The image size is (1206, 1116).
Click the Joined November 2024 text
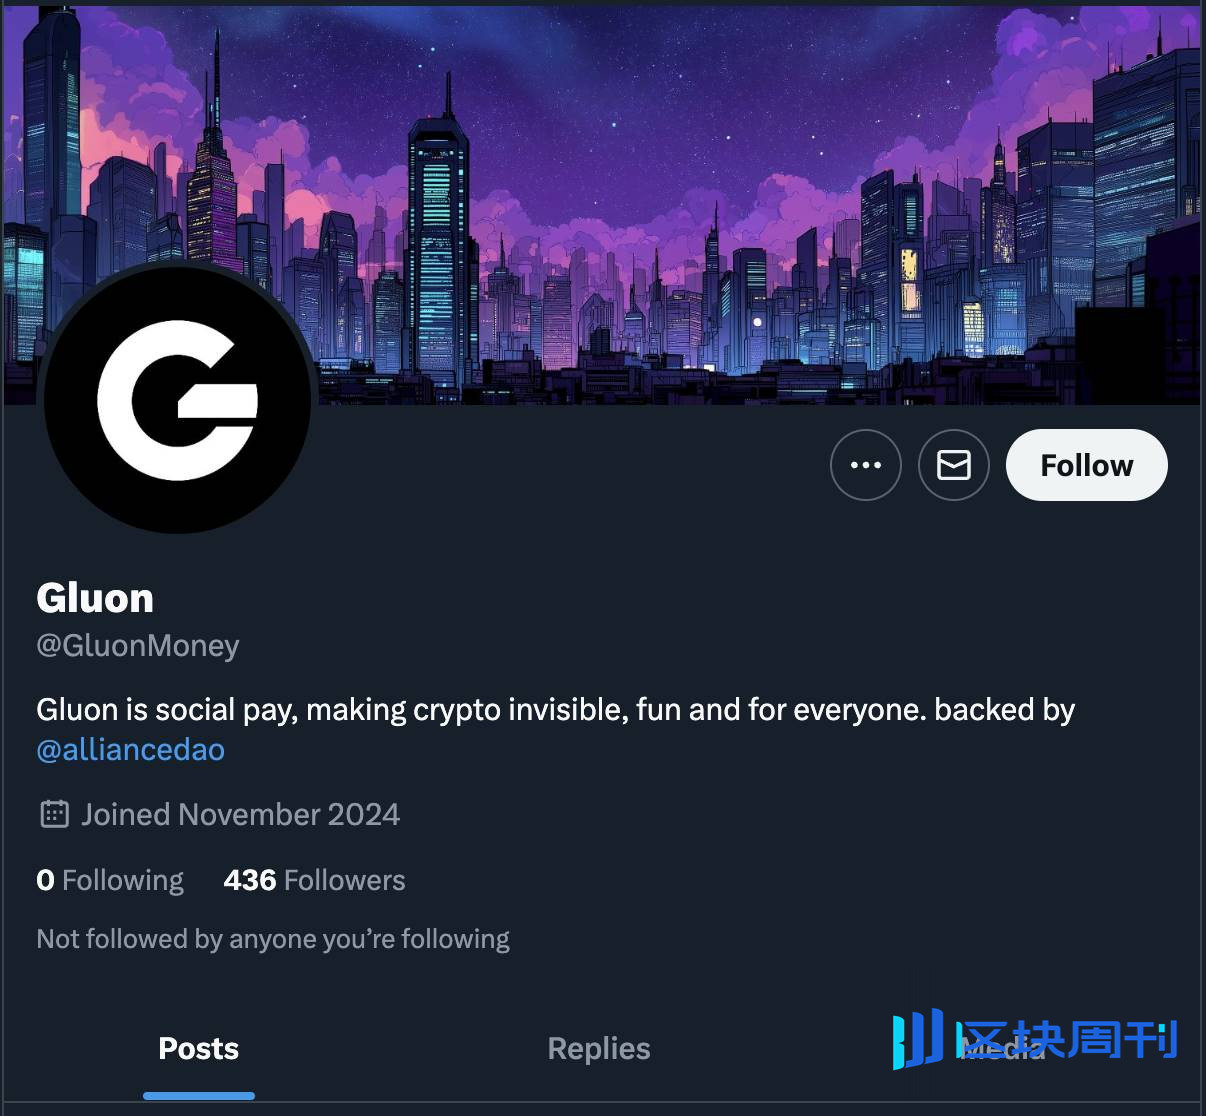240,814
